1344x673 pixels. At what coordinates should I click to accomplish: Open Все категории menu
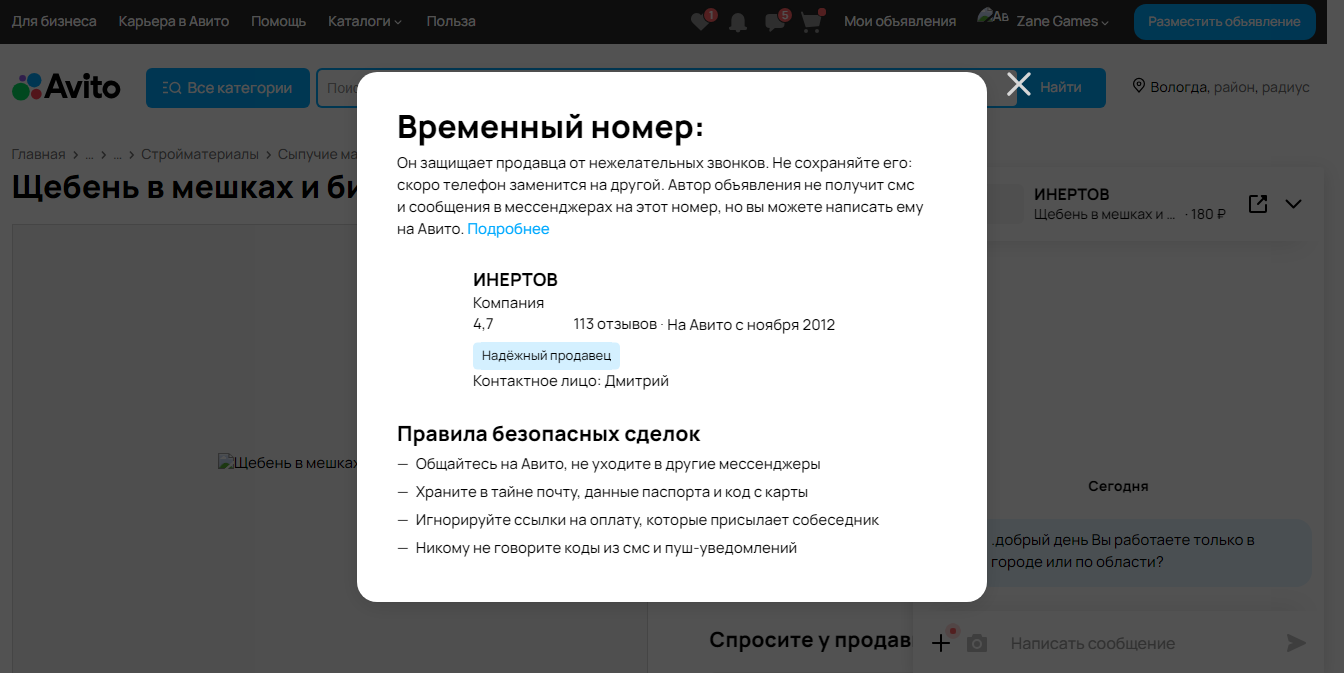(x=226, y=88)
